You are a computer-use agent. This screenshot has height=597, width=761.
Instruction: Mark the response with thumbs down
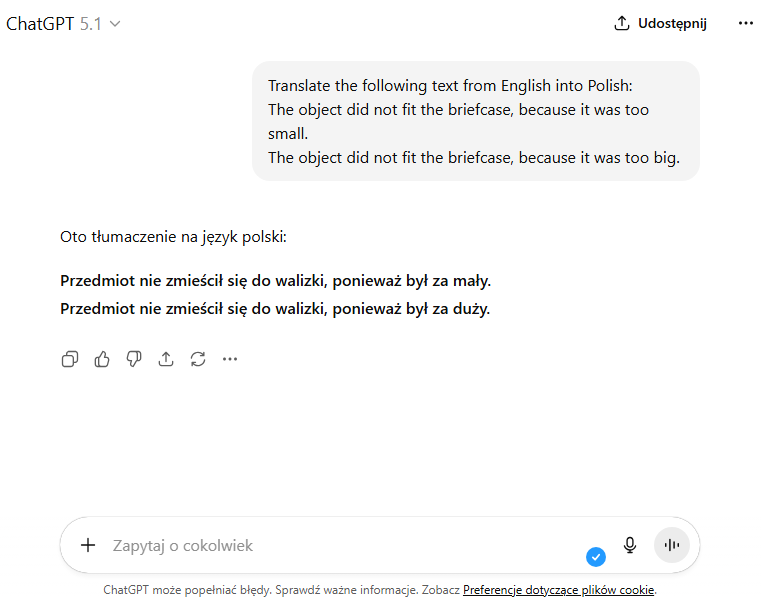coord(134,359)
